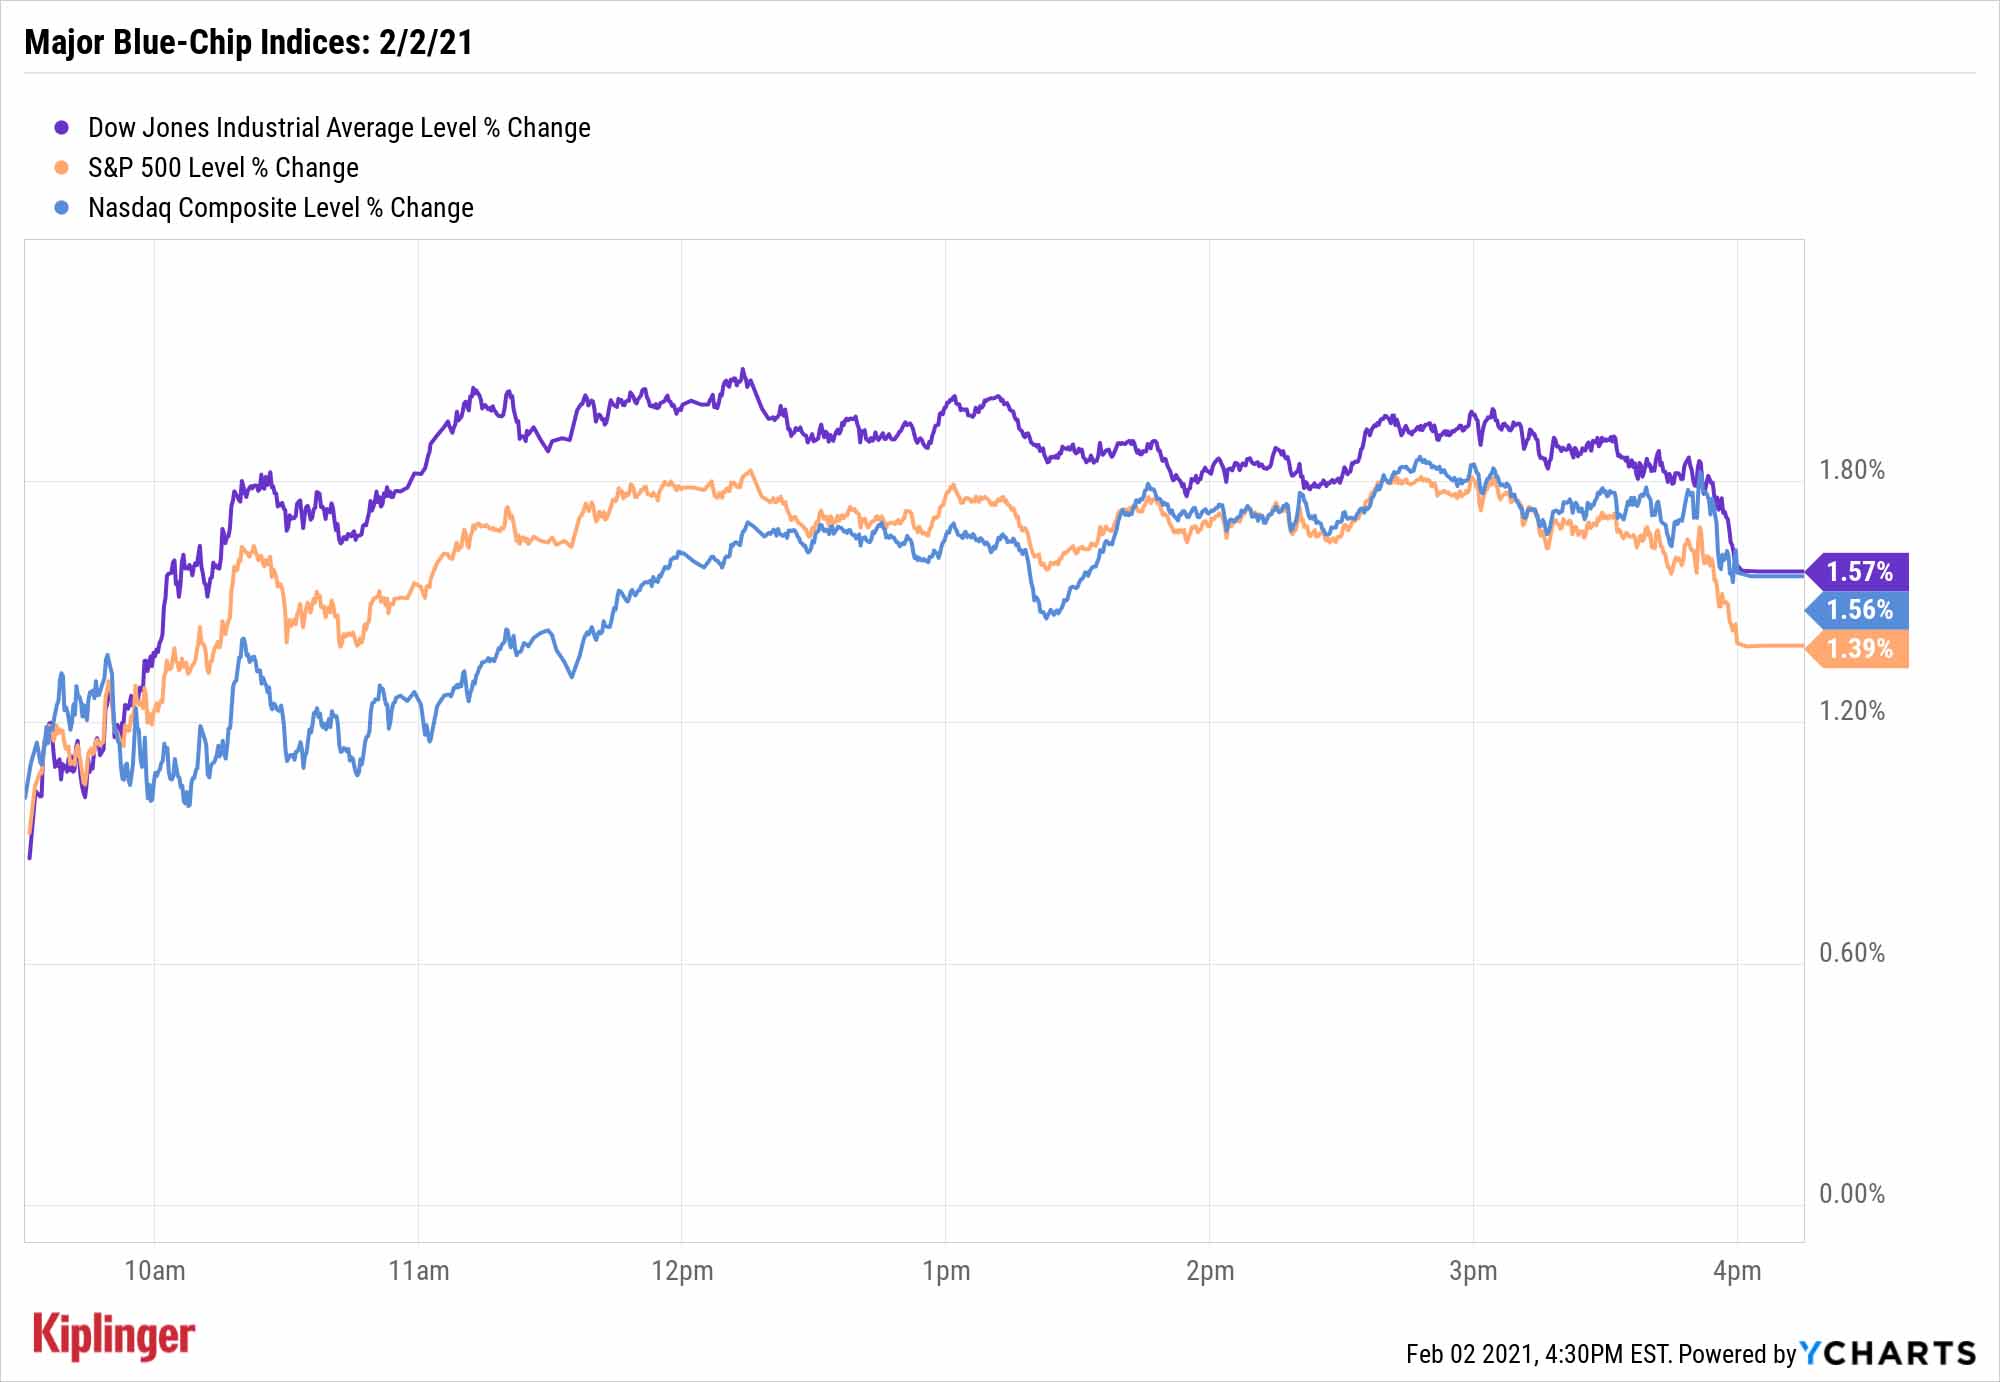2000x1382 pixels.
Task: Click the 4pm time axis label
Action: pos(1737,1271)
